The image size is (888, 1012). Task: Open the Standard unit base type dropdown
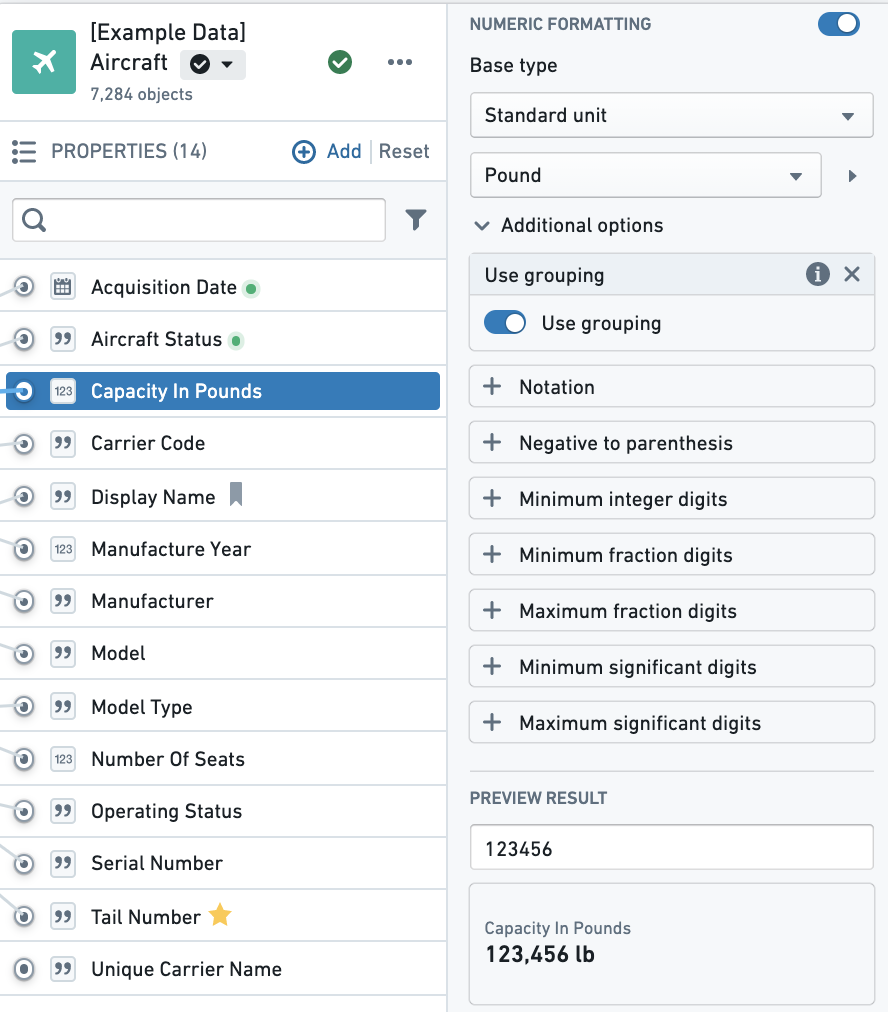672,115
